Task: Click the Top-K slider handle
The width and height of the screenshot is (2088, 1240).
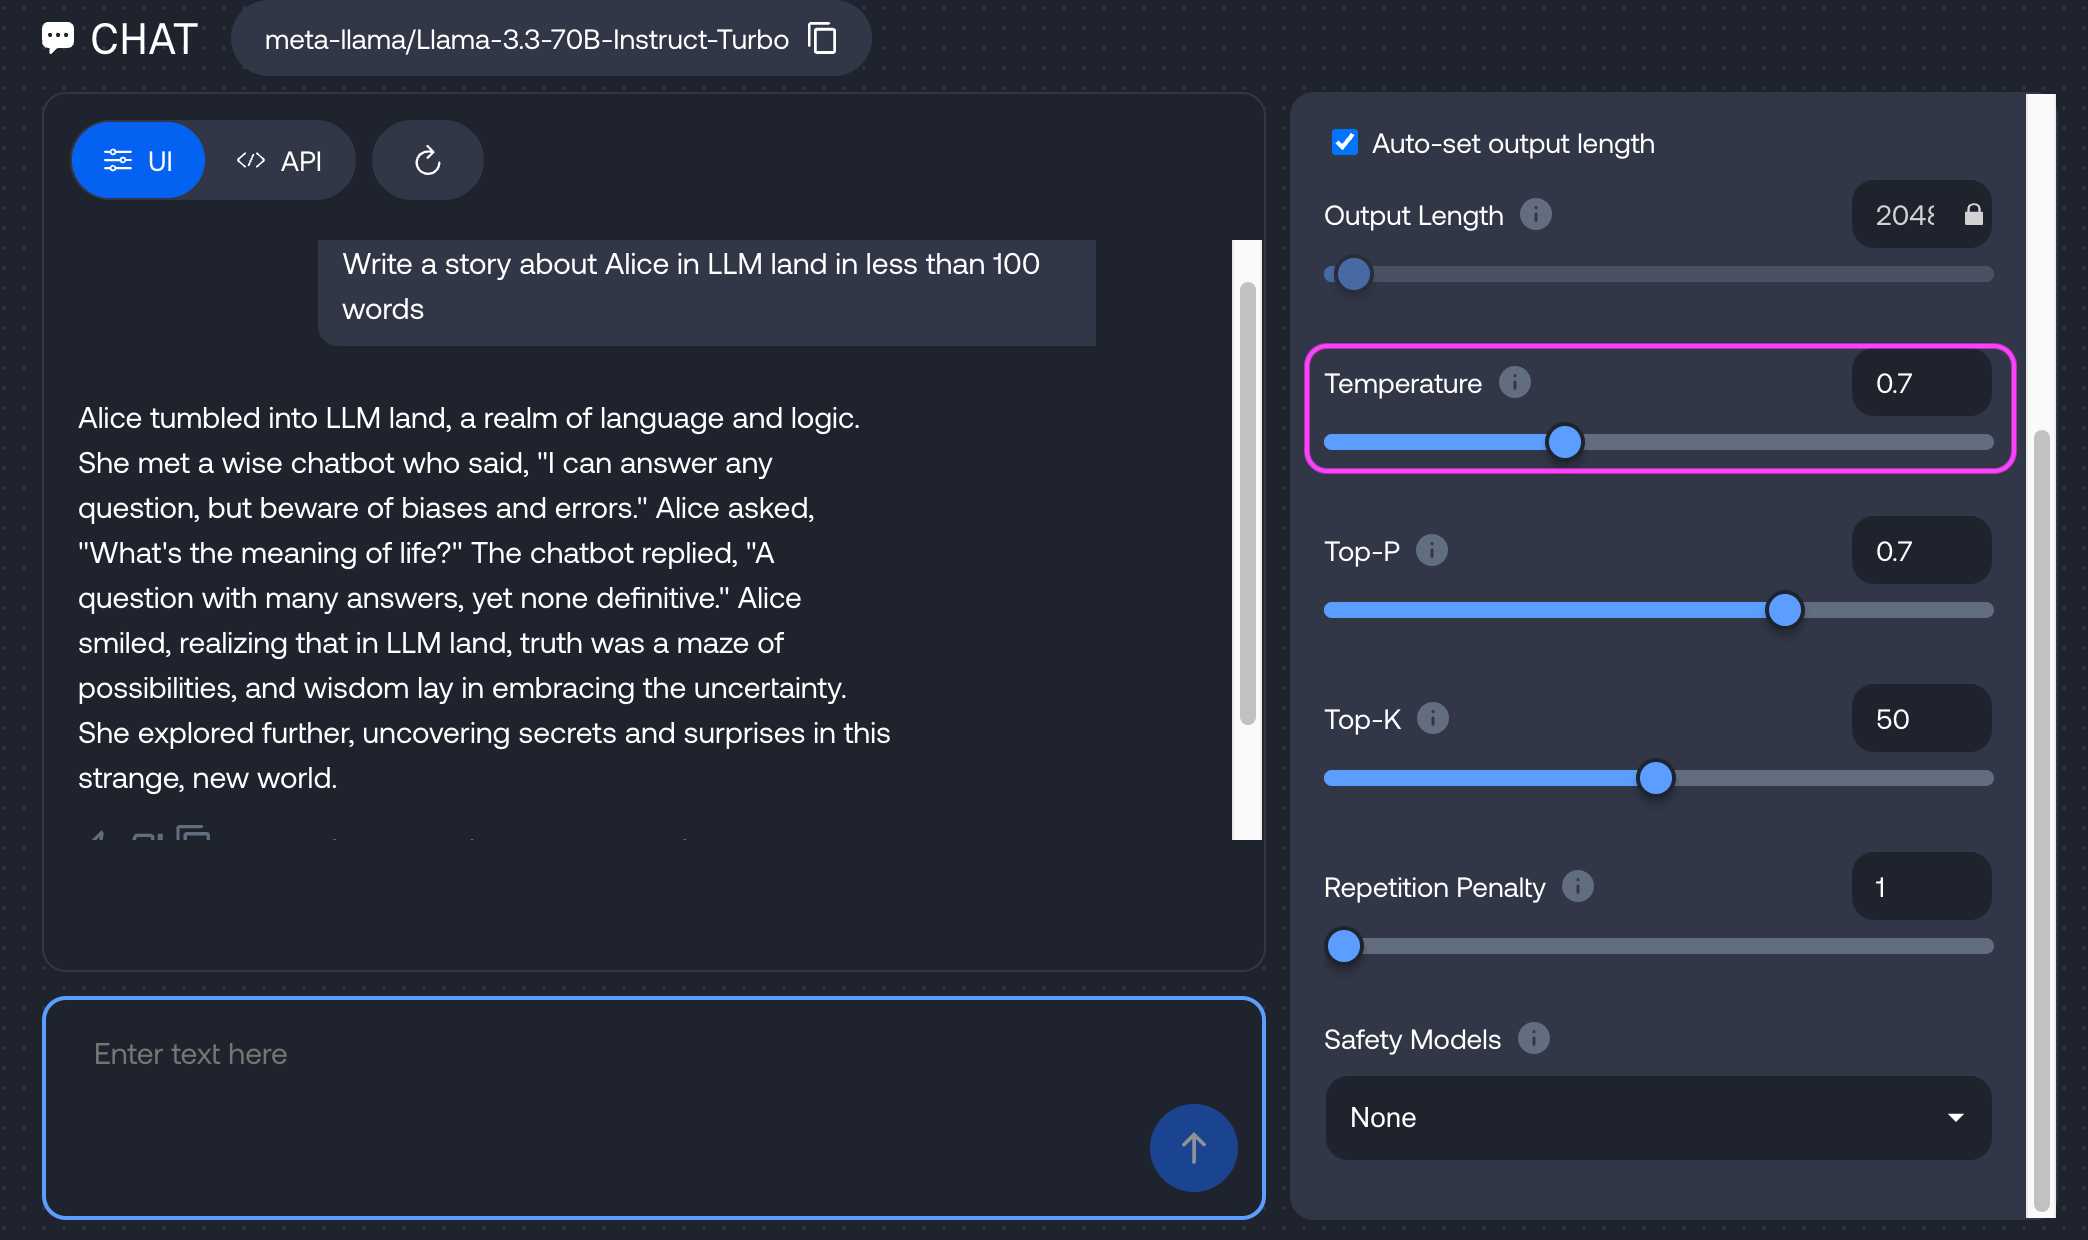Action: click(x=1655, y=777)
